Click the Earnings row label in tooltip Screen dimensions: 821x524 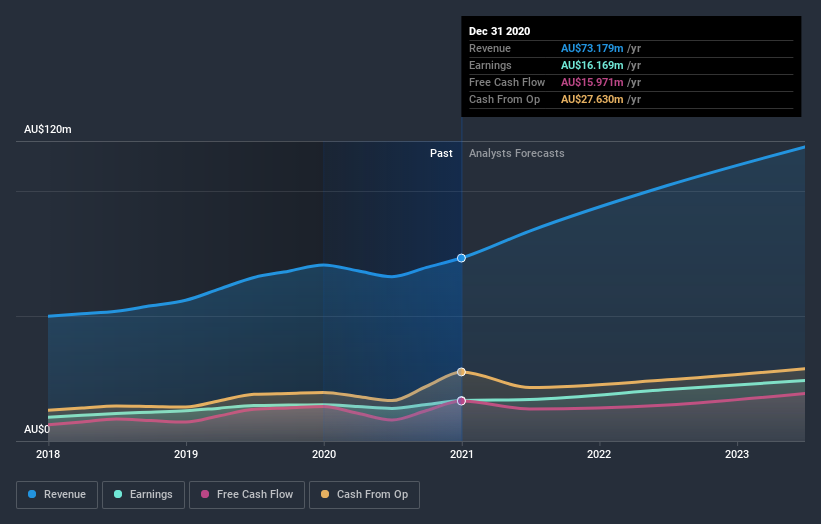click(490, 65)
